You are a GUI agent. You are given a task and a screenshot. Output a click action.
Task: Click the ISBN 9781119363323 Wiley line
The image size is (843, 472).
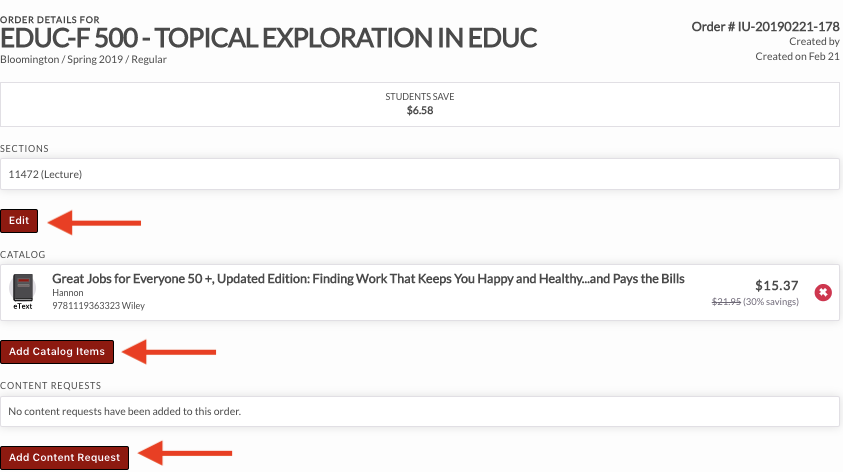pos(98,305)
